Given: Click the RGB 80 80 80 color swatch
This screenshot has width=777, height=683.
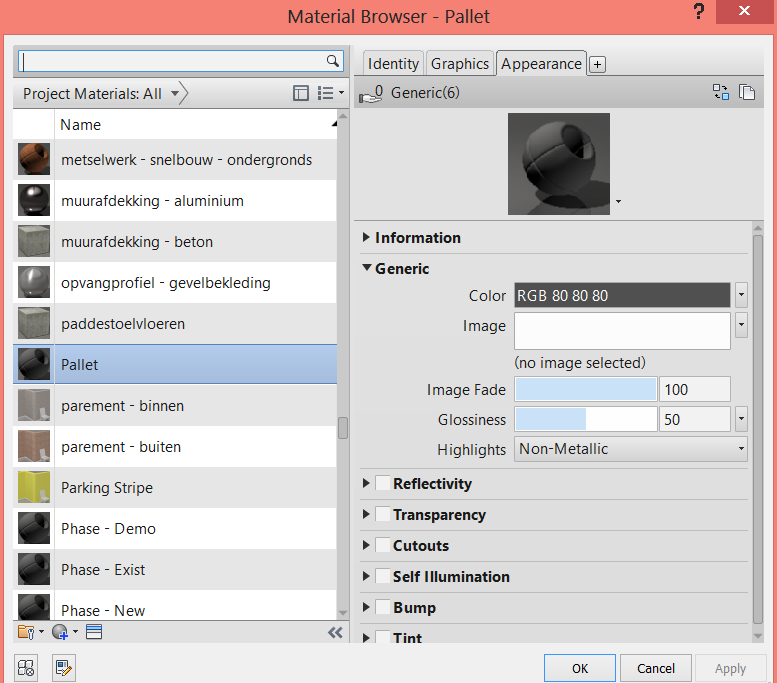Looking at the screenshot, I should [x=622, y=296].
